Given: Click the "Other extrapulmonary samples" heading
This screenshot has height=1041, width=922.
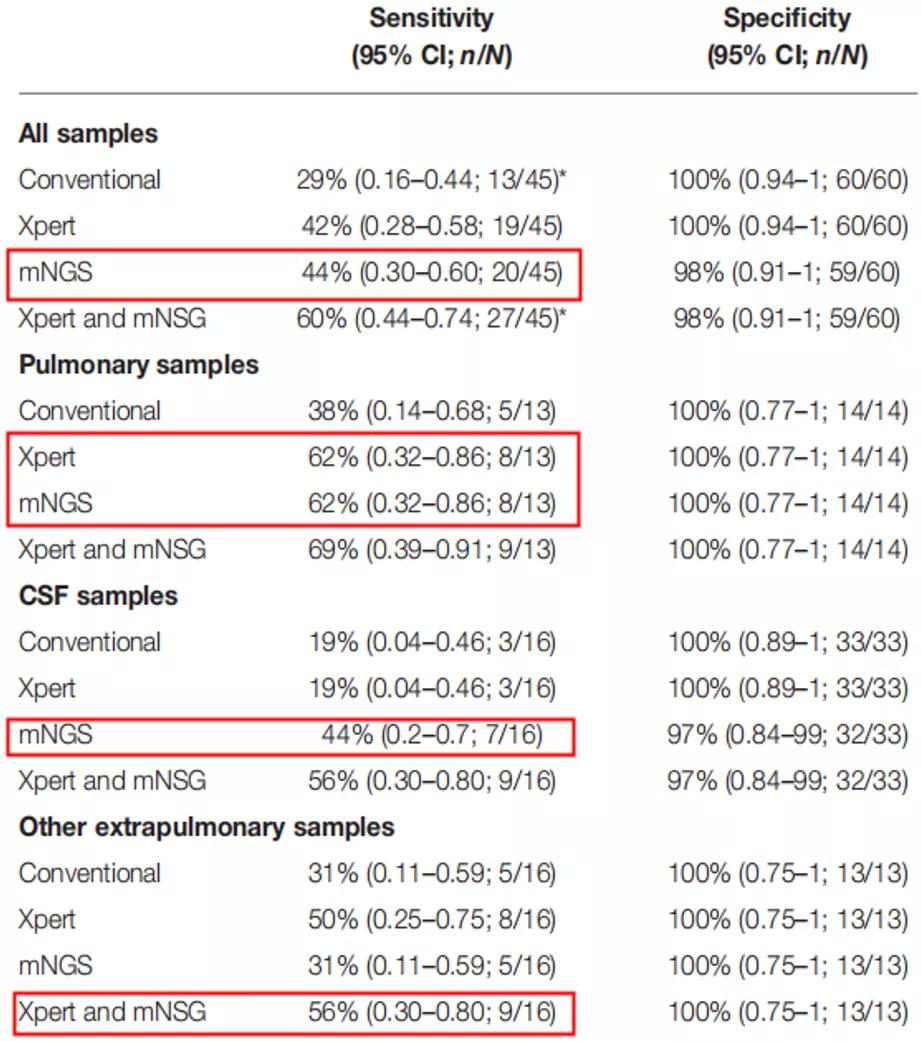Looking at the screenshot, I should point(206,827).
